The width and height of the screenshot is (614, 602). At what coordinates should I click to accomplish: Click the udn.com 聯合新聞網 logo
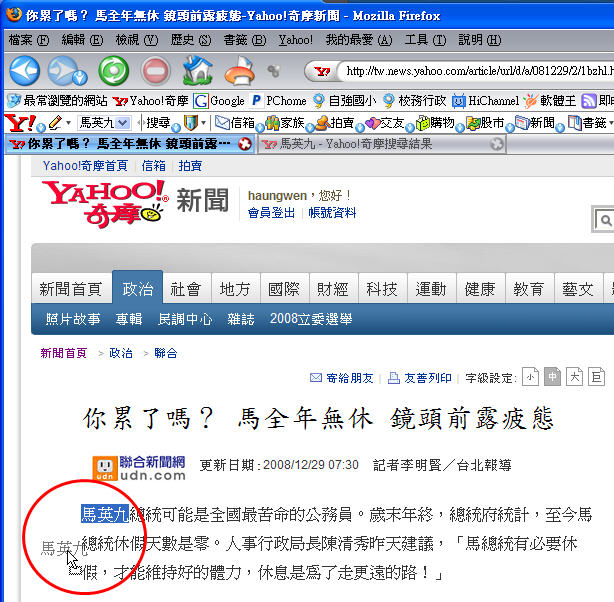point(139,468)
